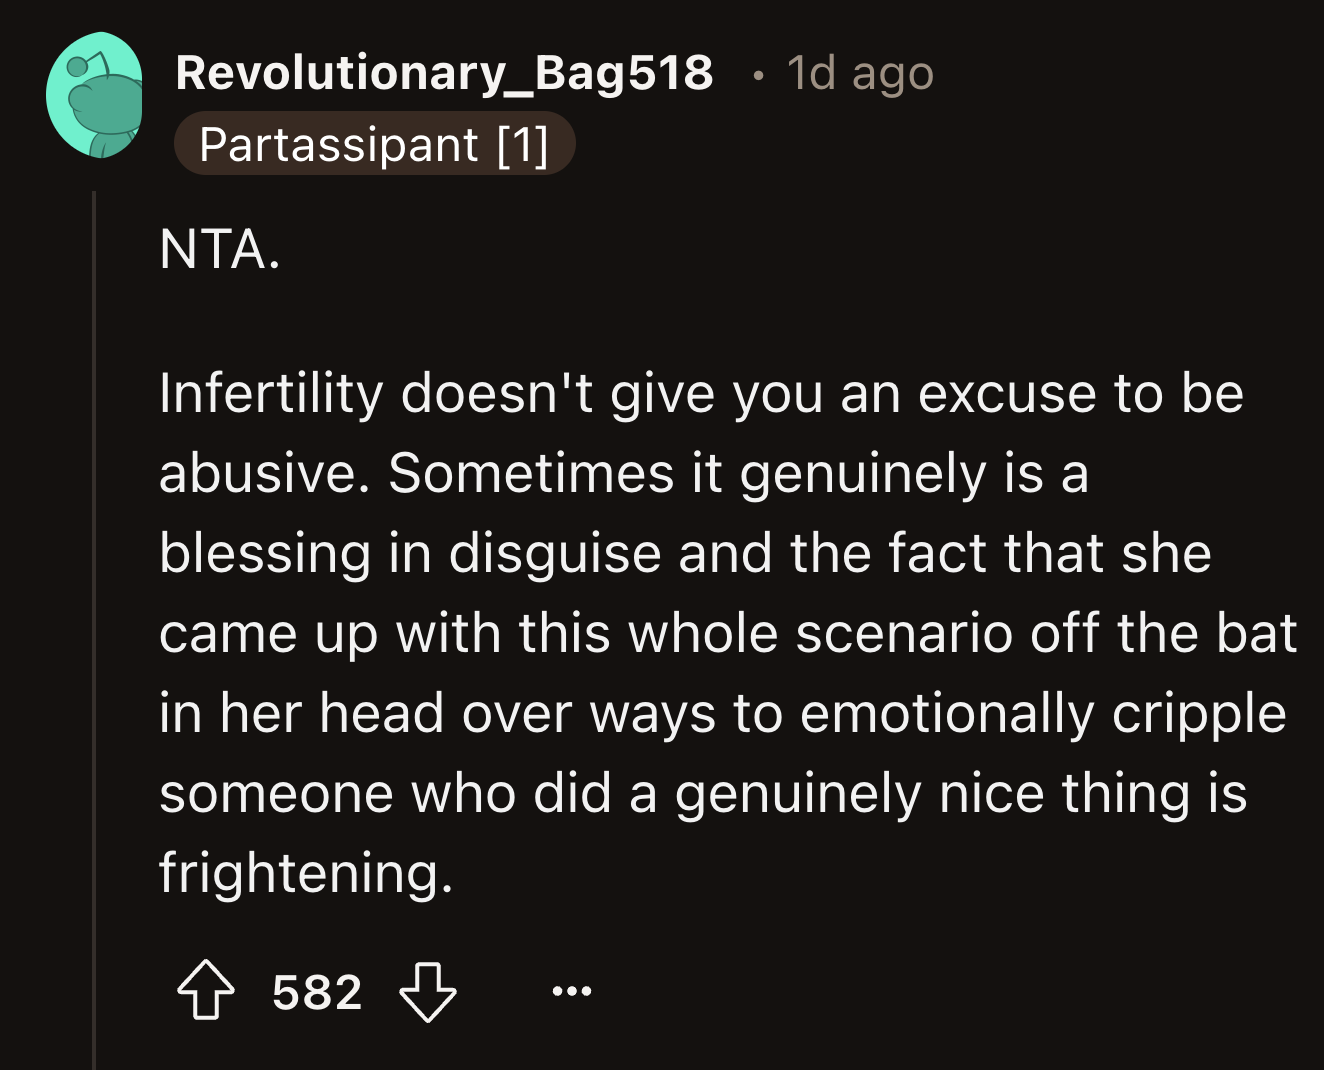Downvote the Revolutionary_Bag518 comment

428,991
